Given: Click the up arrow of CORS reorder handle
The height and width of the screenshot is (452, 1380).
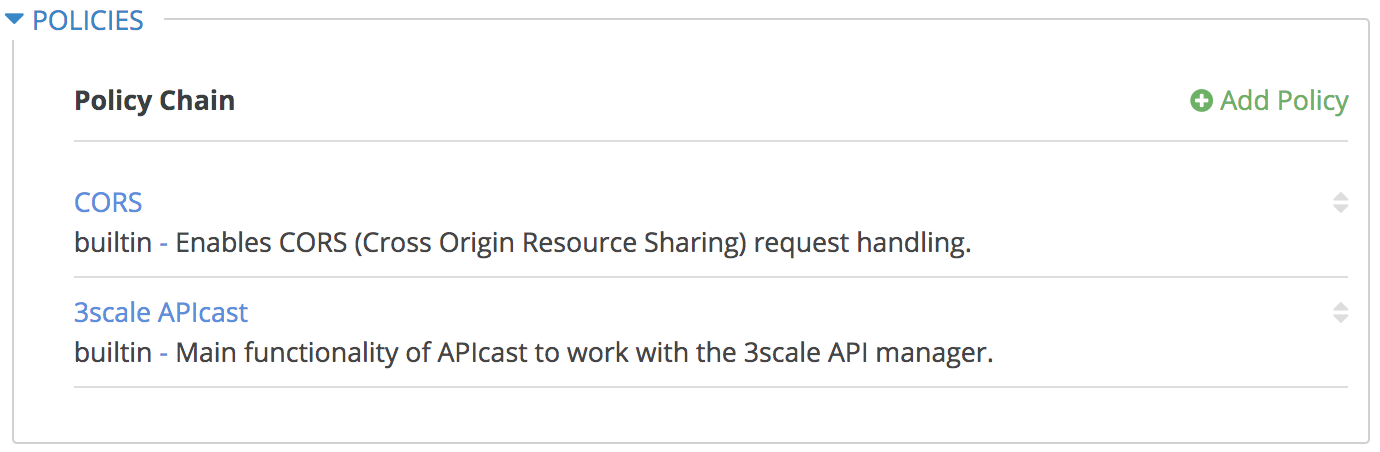Looking at the screenshot, I should [x=1341, y=197].
